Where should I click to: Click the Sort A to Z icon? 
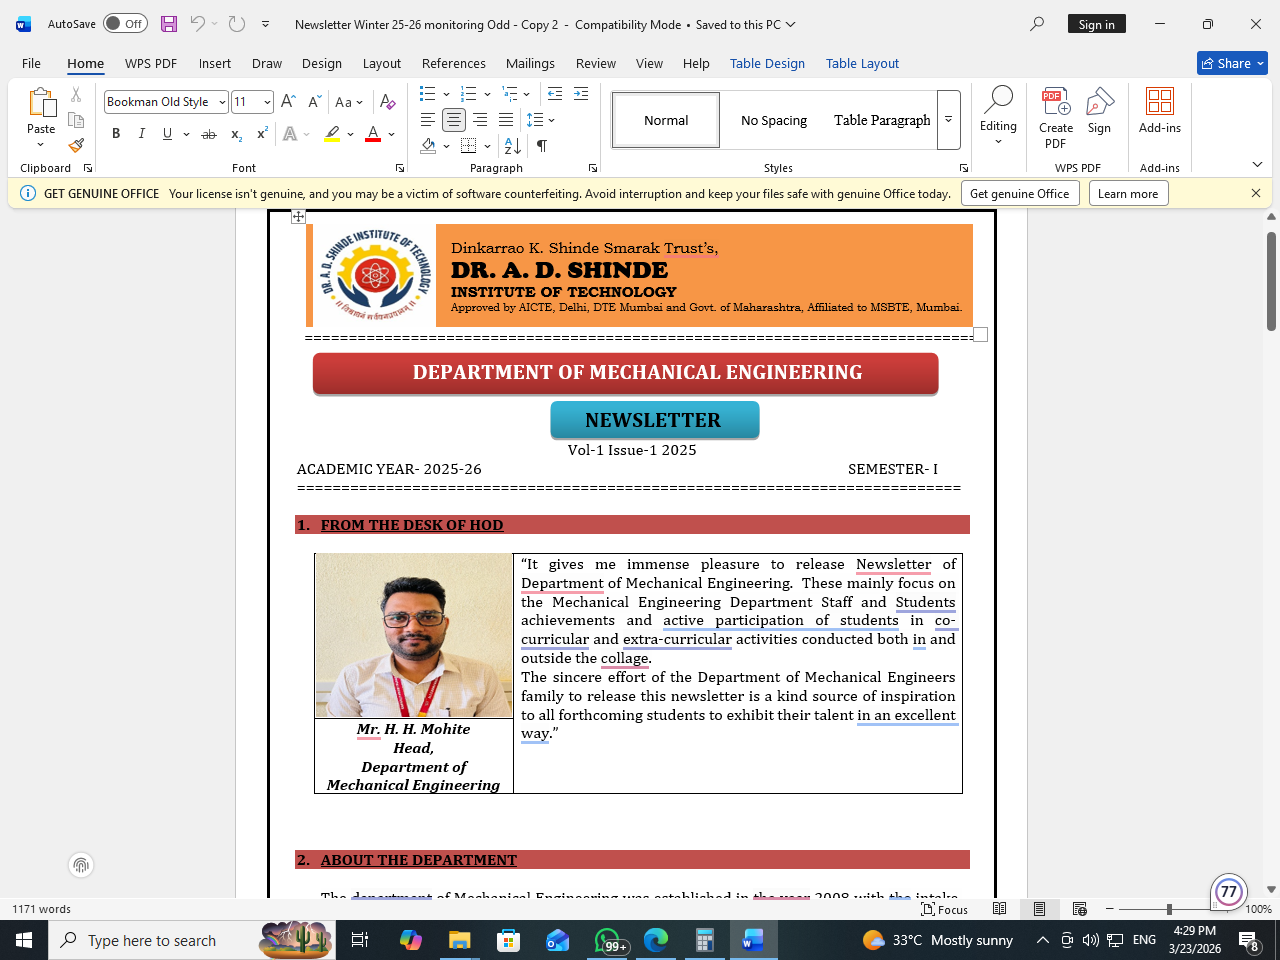pos(513,146)
